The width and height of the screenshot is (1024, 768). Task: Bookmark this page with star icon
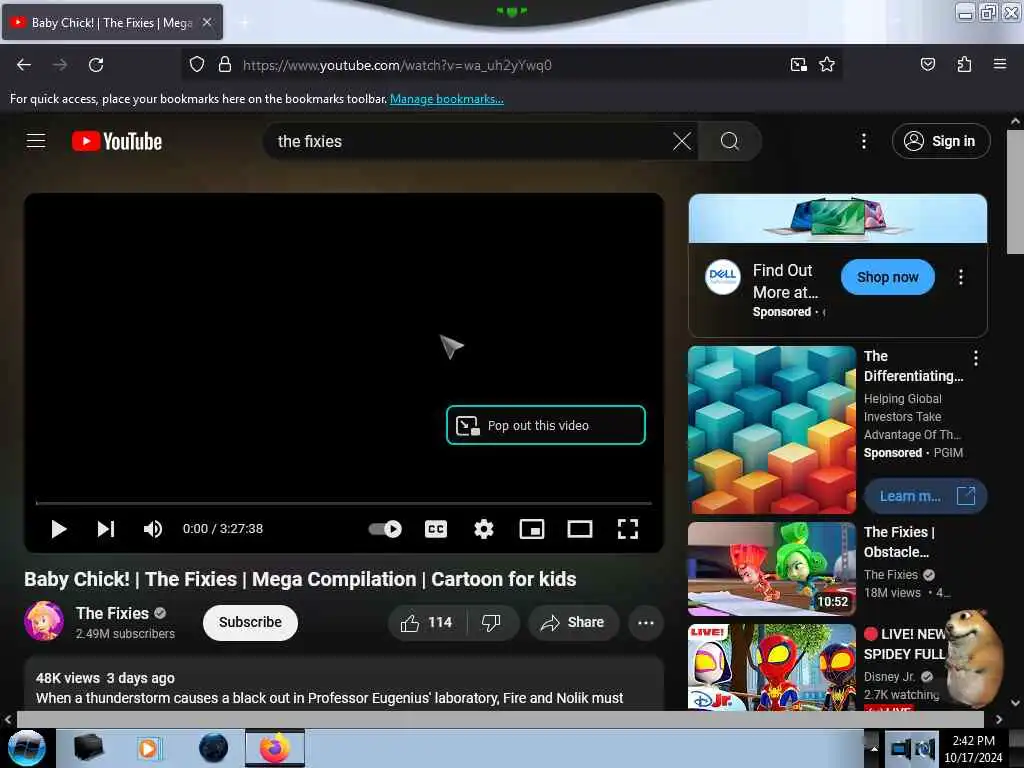tap(827, 64)
